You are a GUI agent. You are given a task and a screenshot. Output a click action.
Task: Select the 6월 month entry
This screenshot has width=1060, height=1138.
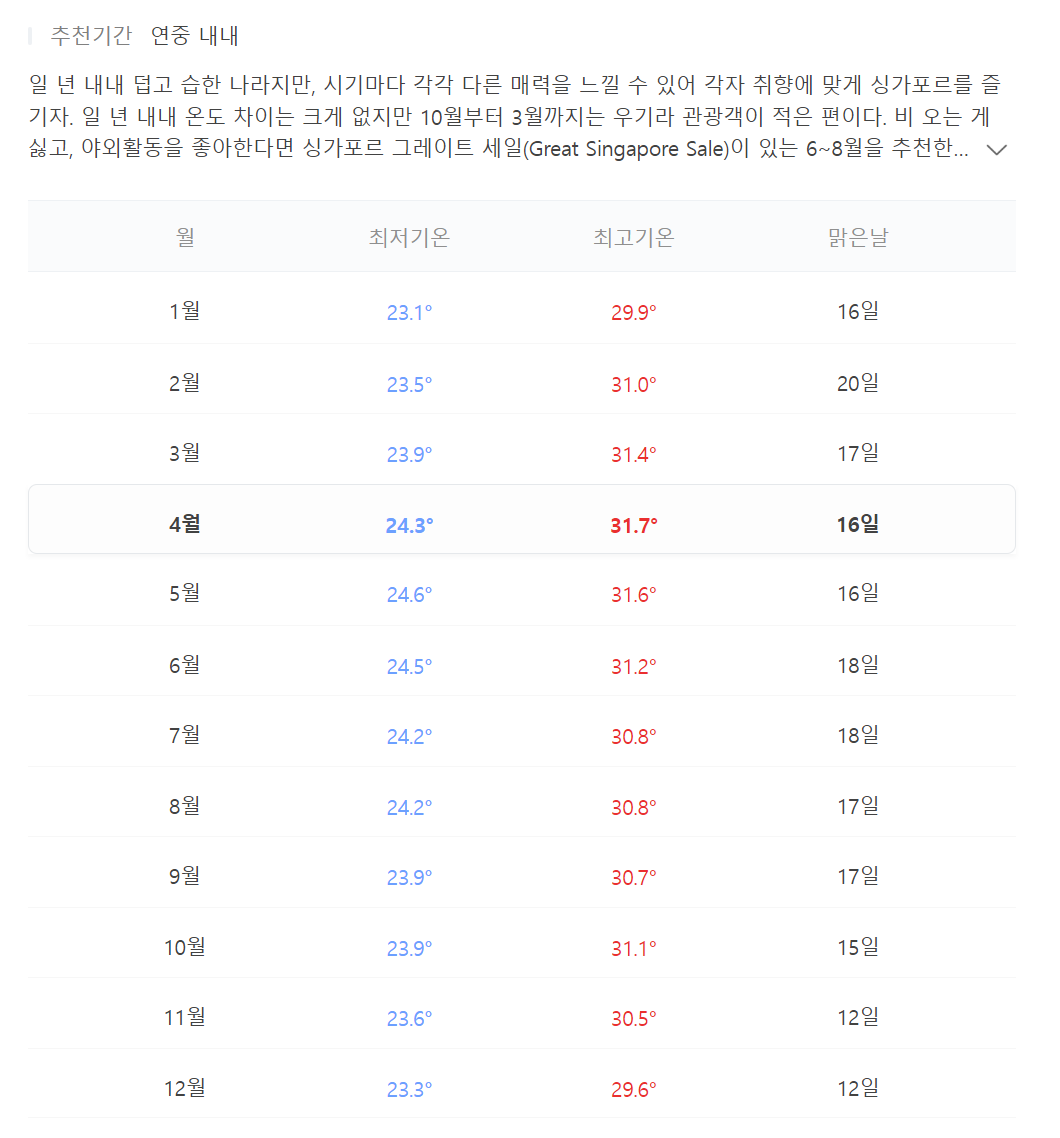pyautogui.click(x=184, y=663)
